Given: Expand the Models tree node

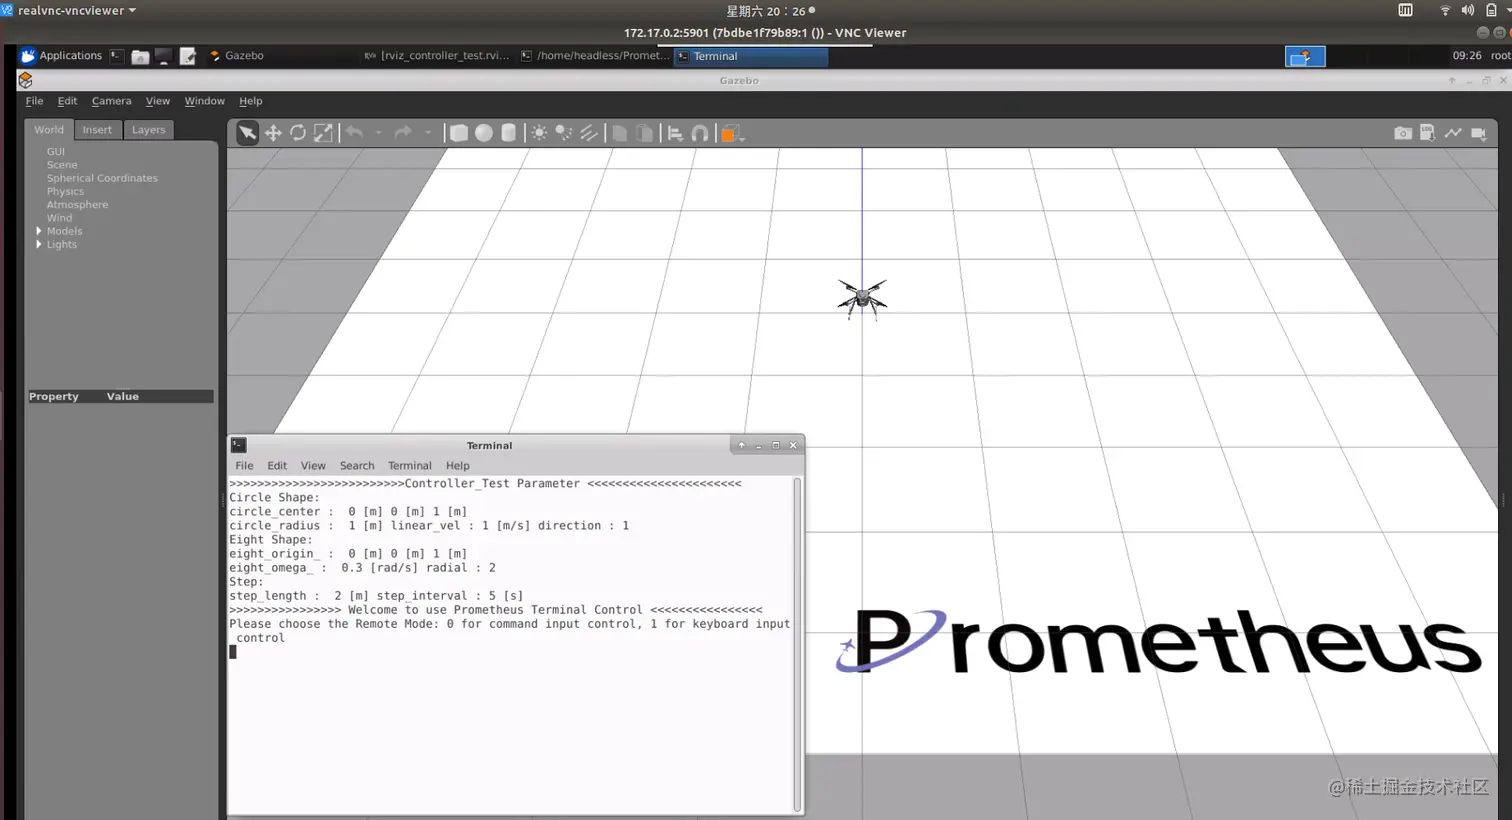Looking at the screenshot, I should point(39,231).
